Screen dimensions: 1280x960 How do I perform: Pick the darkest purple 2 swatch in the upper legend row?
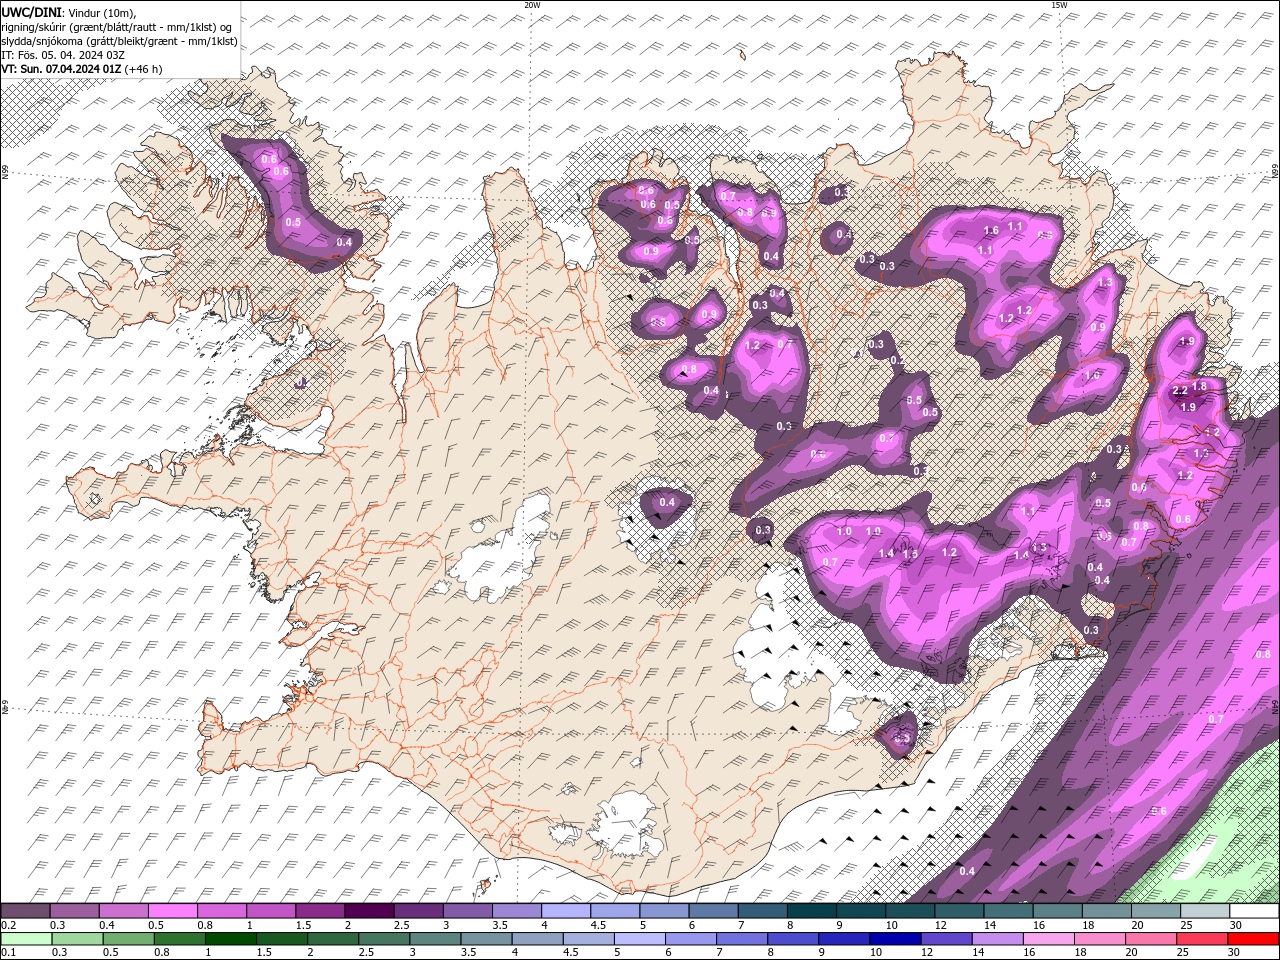(x=369, y=911)
